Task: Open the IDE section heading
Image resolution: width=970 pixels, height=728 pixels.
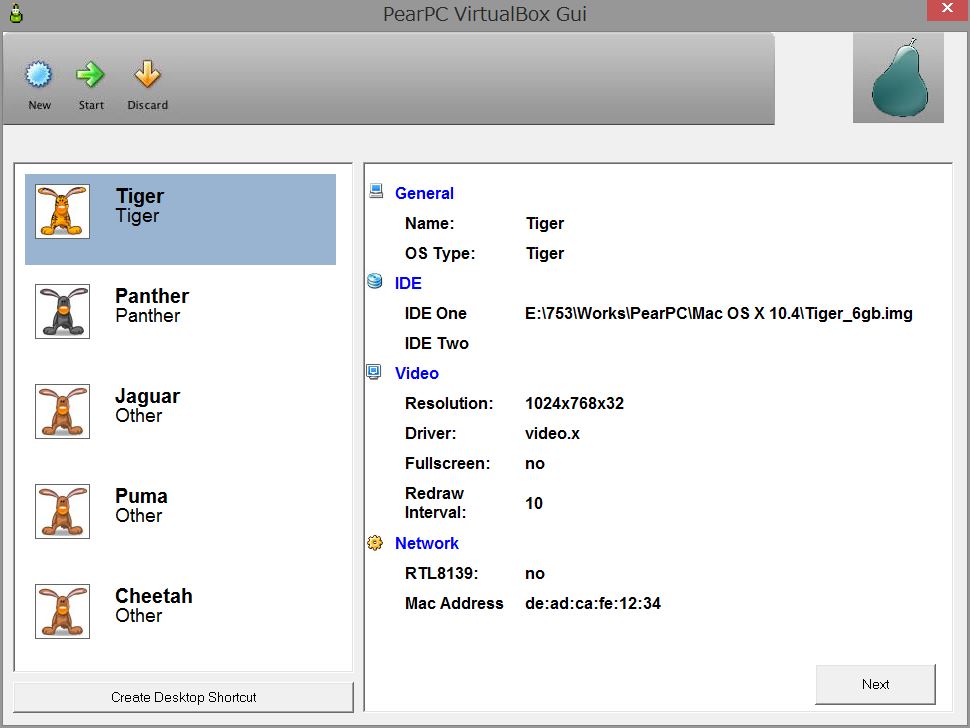Action: coord(408,283)
